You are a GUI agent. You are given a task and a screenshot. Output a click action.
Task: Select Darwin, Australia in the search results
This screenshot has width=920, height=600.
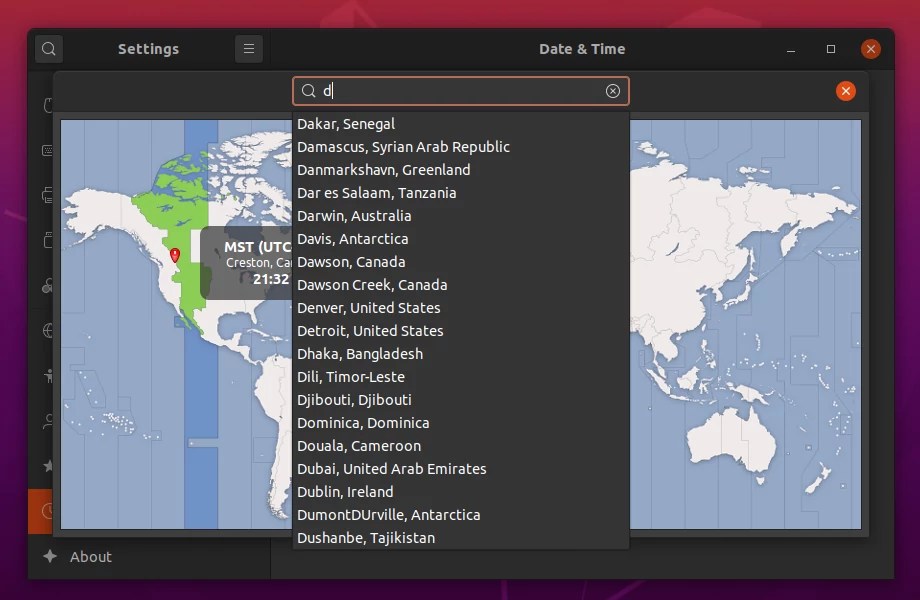click(355, 215)
